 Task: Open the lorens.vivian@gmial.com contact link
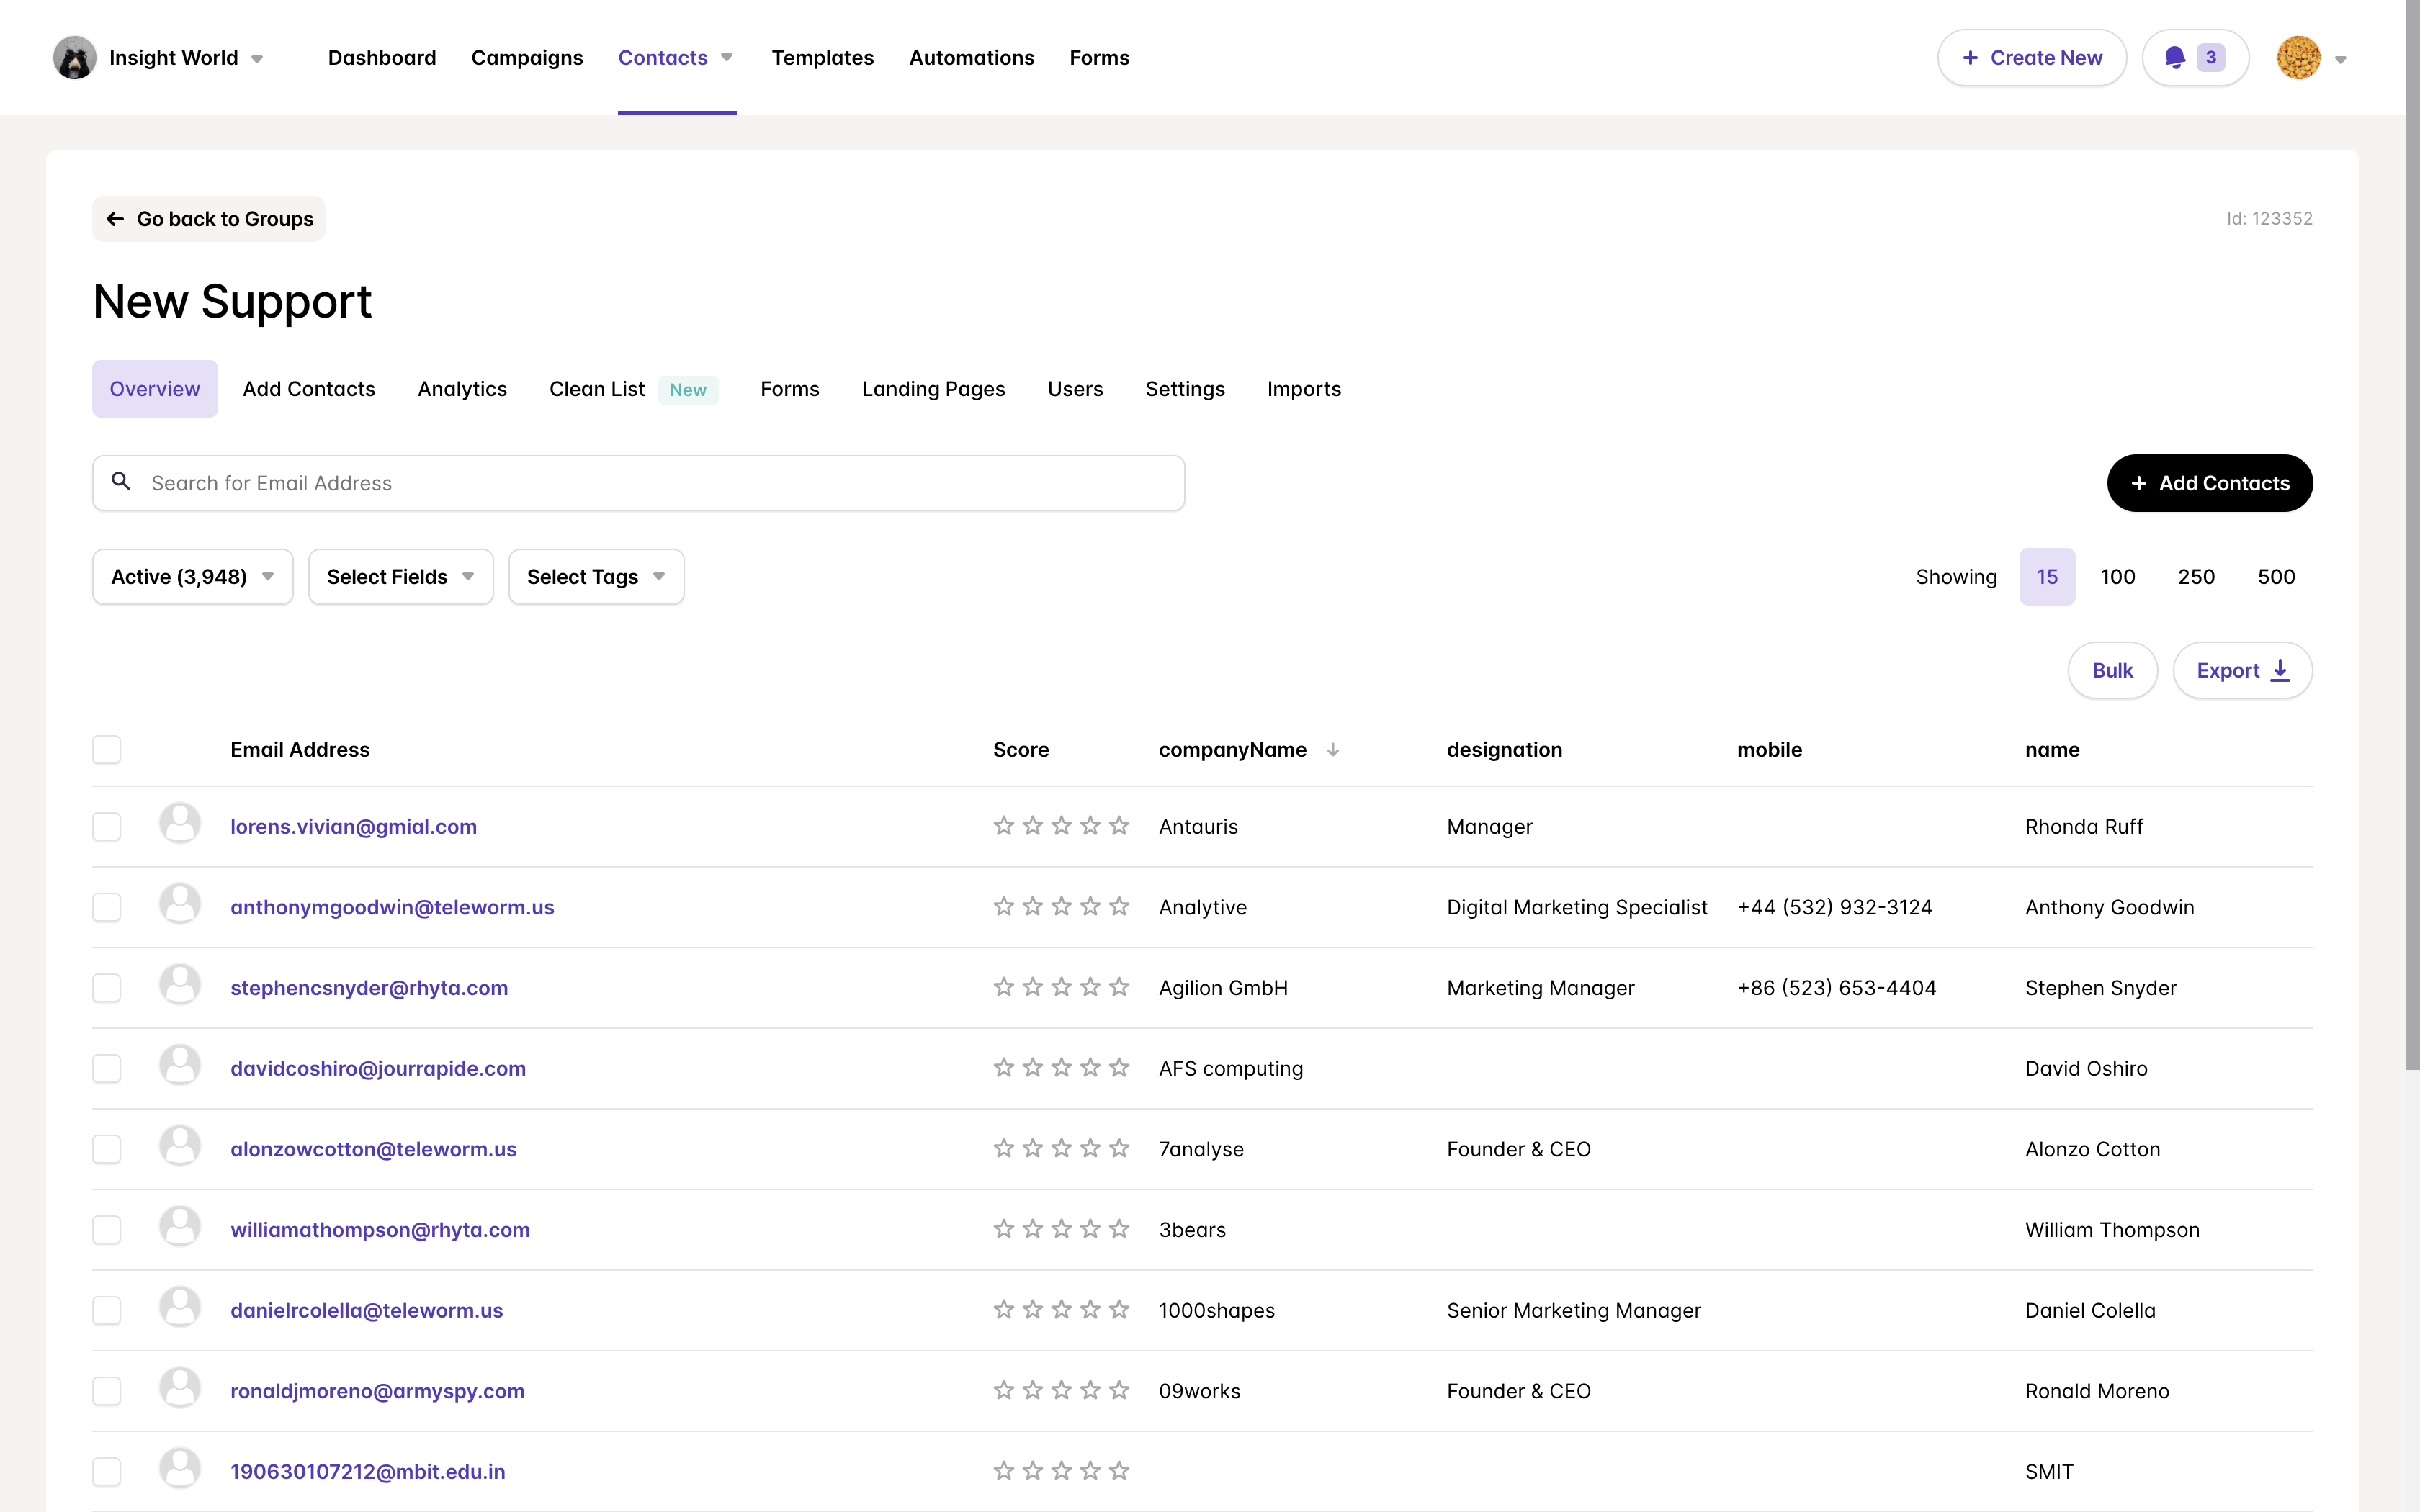(x=353, y=826)
